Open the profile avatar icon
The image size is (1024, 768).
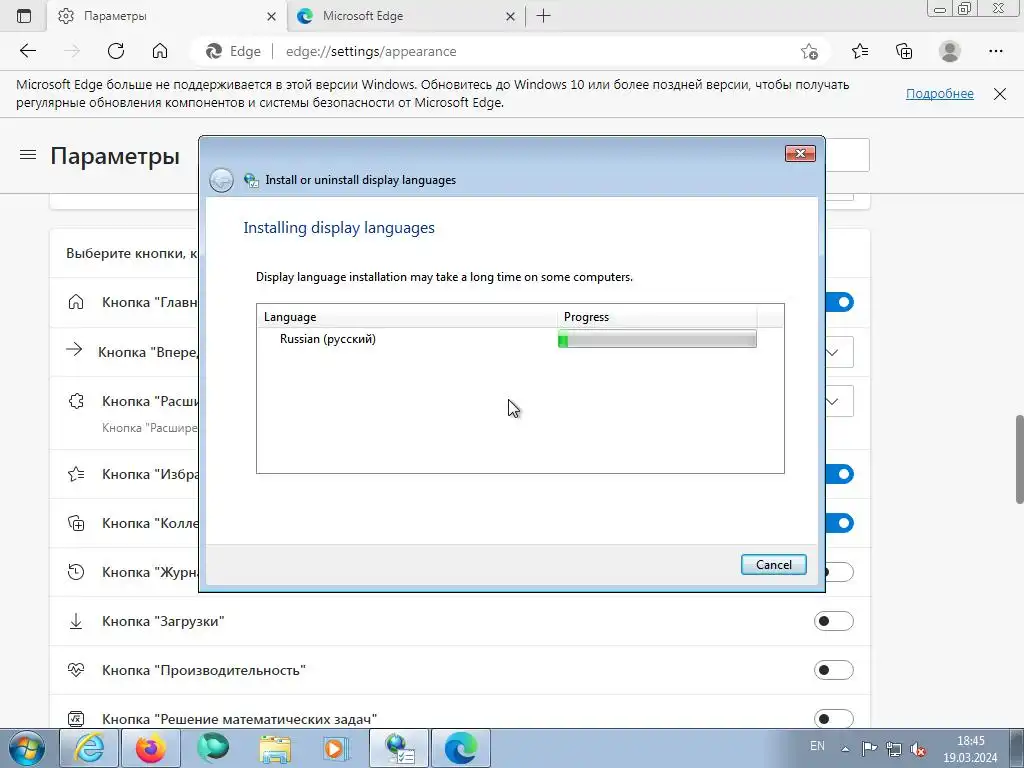click(x=950, y=51)
